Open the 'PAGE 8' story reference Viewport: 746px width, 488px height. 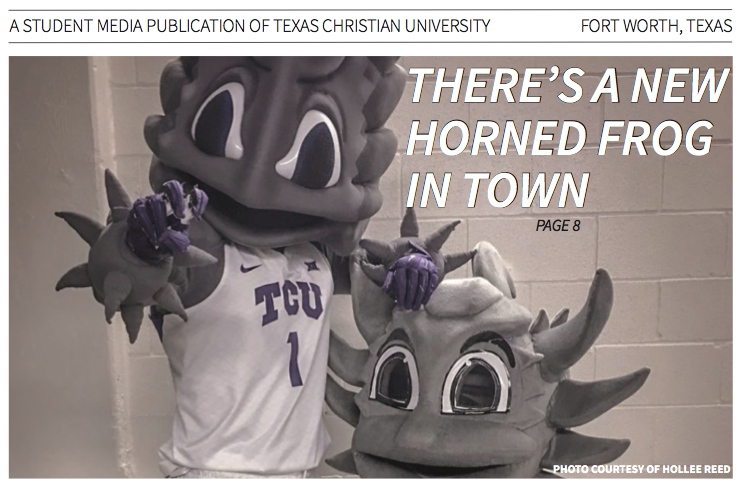pos(558,225)
